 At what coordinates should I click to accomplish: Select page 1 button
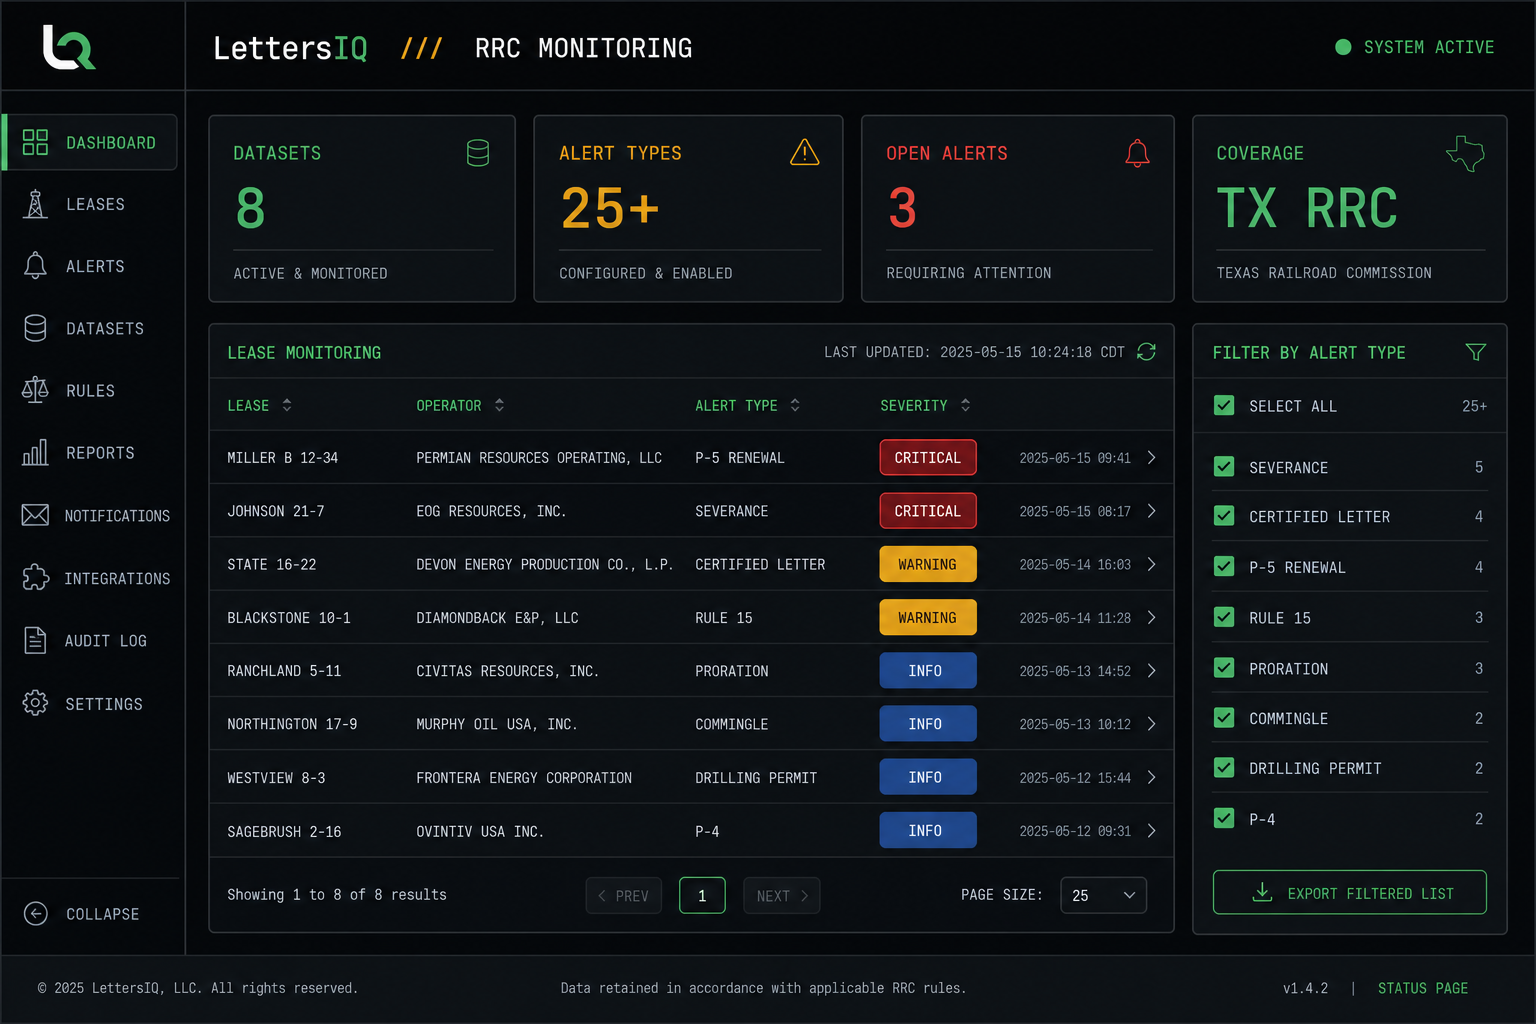coord(702,895)
